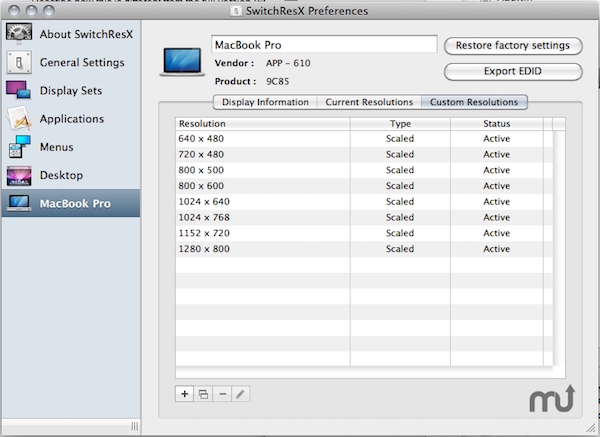Select the 1280 x 800 resolution row
Viewport: 600px width, 437px height.
[364, 249]
